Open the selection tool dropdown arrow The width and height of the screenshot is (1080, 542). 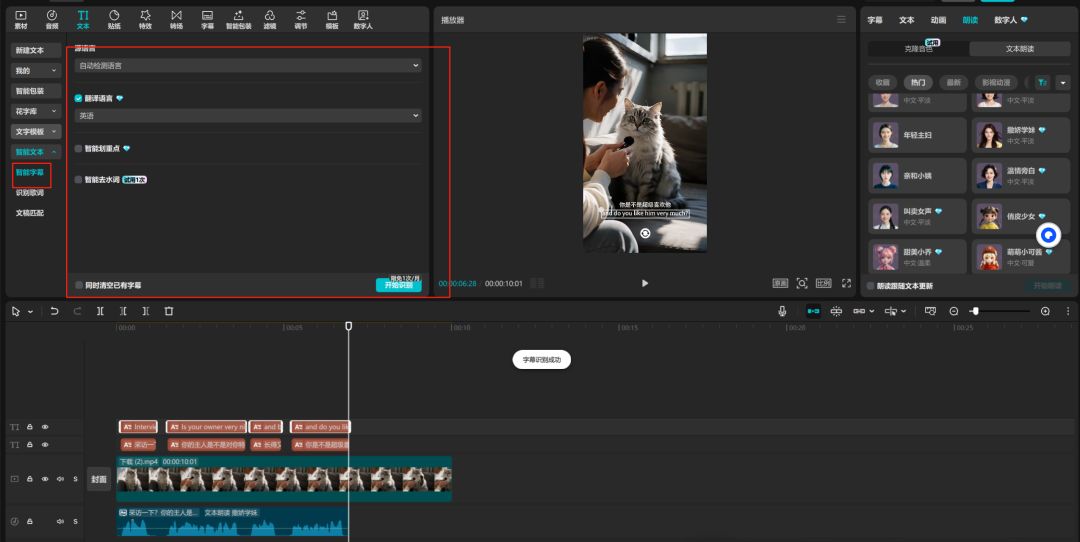(30, 312)
